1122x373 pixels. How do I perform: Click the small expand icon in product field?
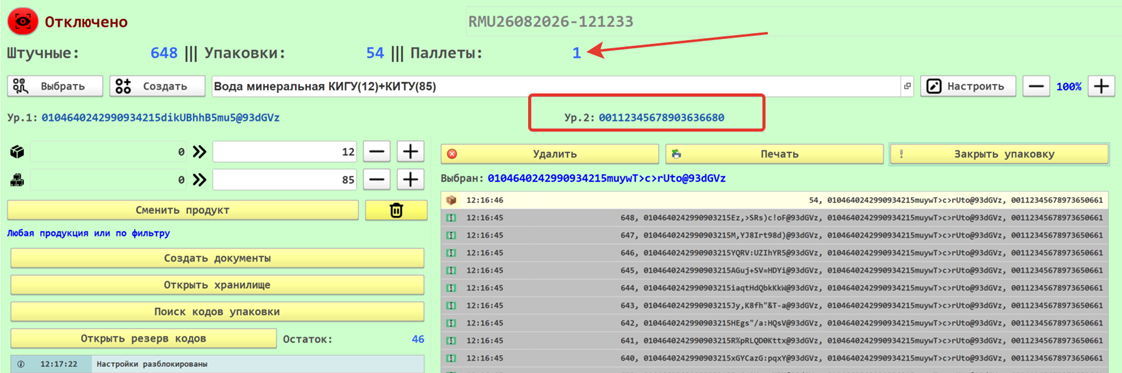(x=907, y=87)
